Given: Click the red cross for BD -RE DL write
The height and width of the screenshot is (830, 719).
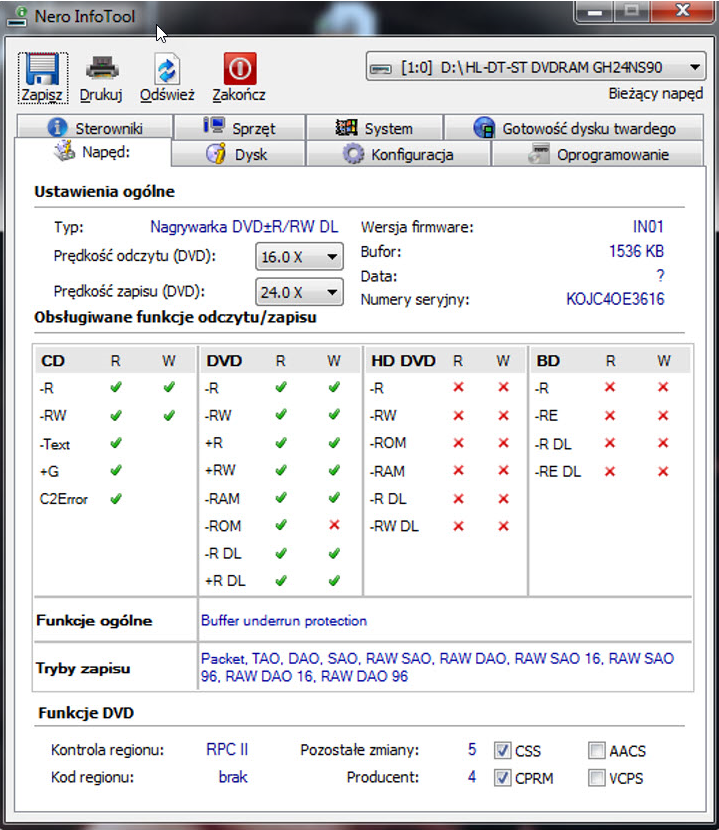Looking at the screenshot, I should (663, 471).
